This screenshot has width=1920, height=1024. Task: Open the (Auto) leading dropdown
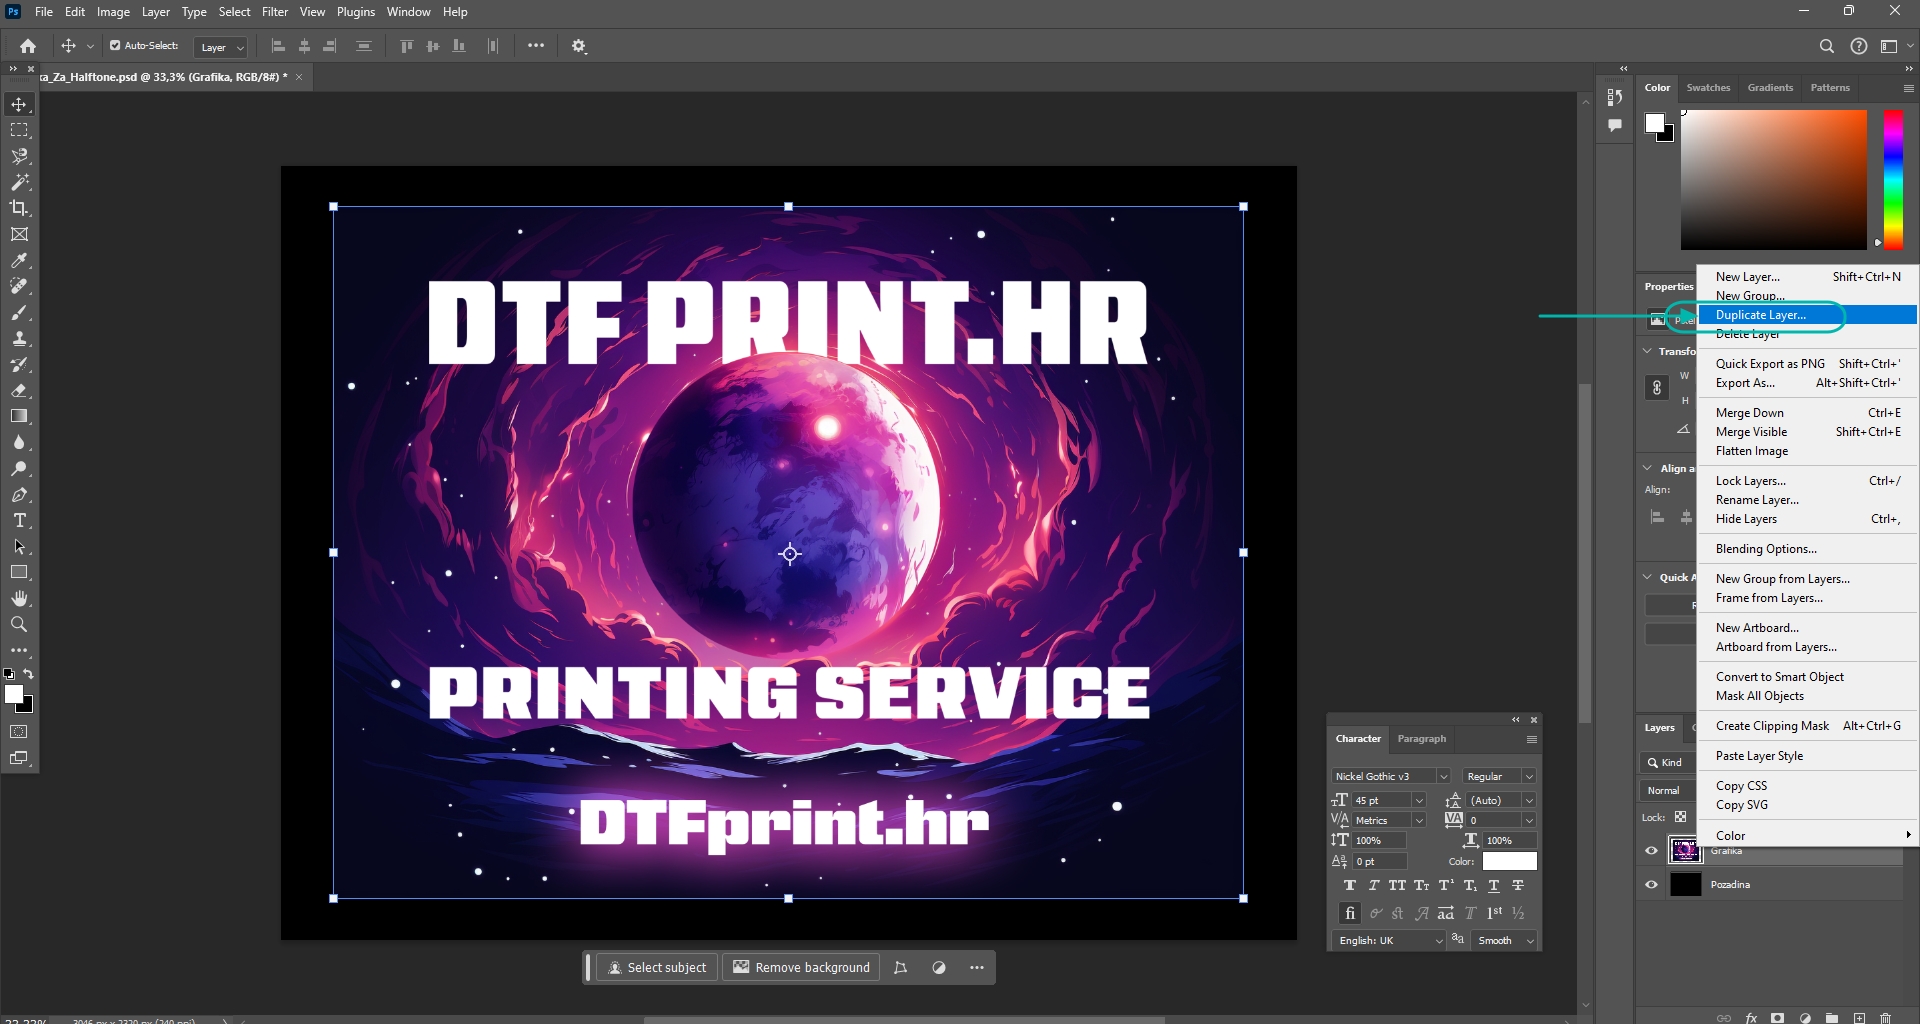1529,801
